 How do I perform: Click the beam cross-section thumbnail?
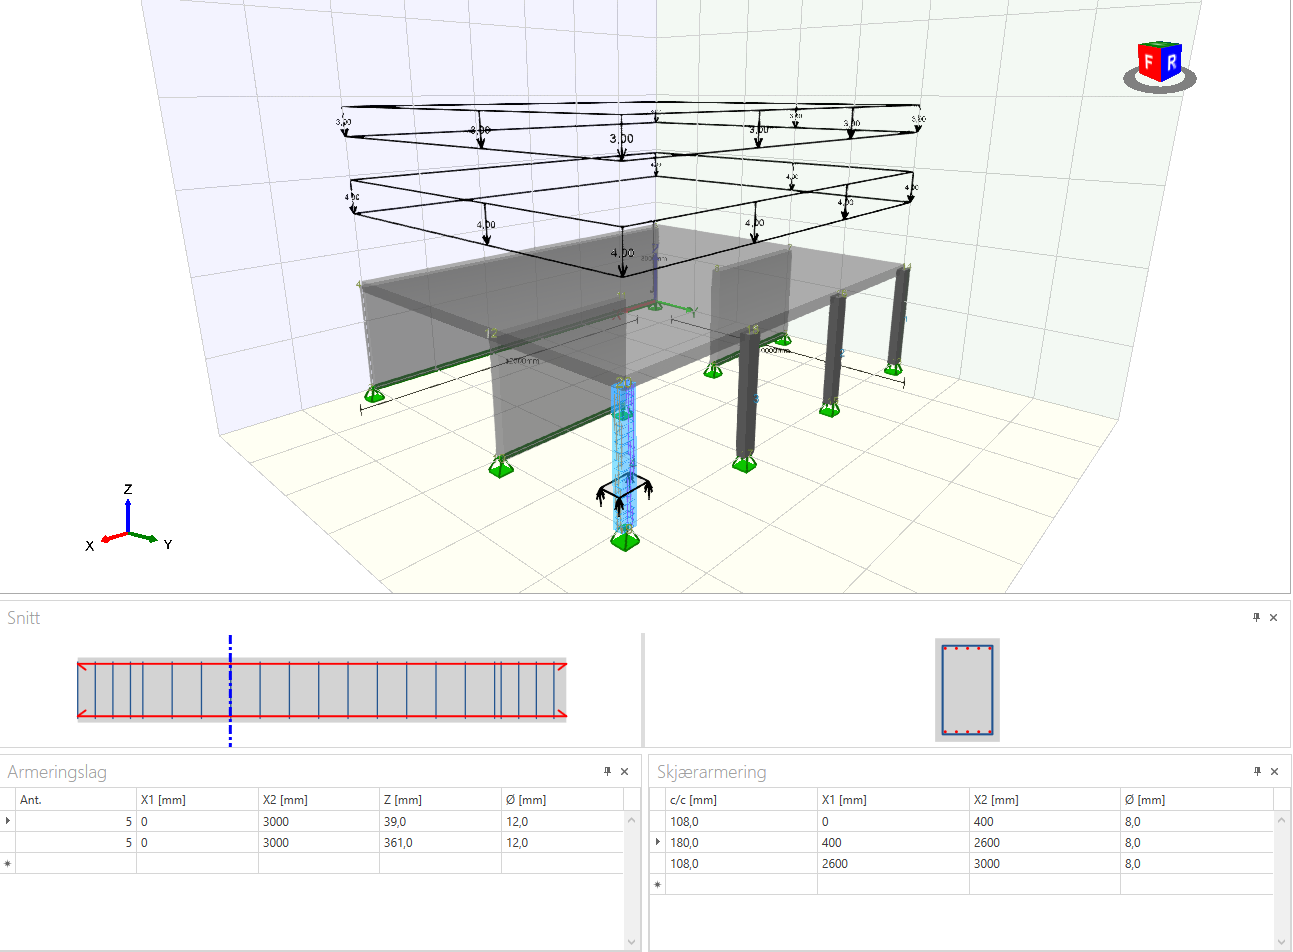pos(967,690)
